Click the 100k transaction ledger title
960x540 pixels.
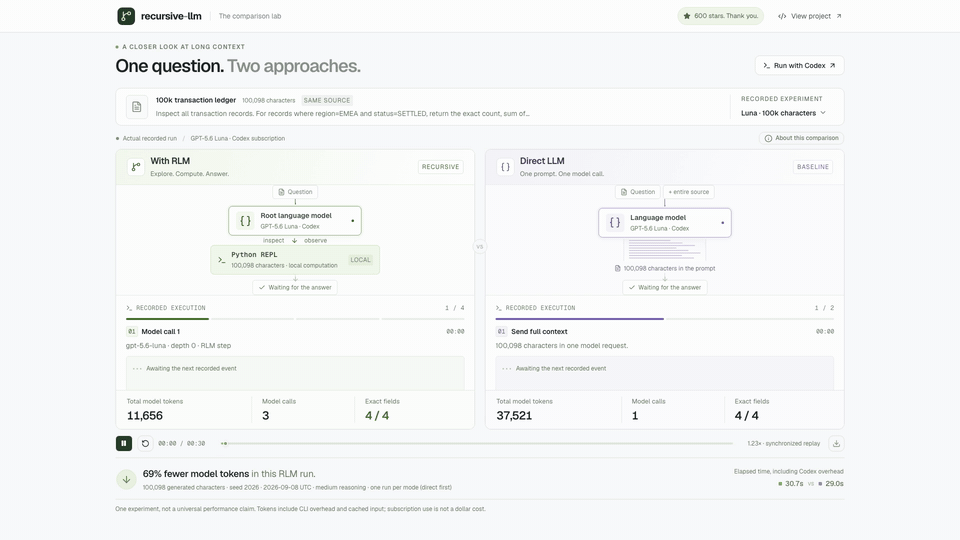click(195, 100)
